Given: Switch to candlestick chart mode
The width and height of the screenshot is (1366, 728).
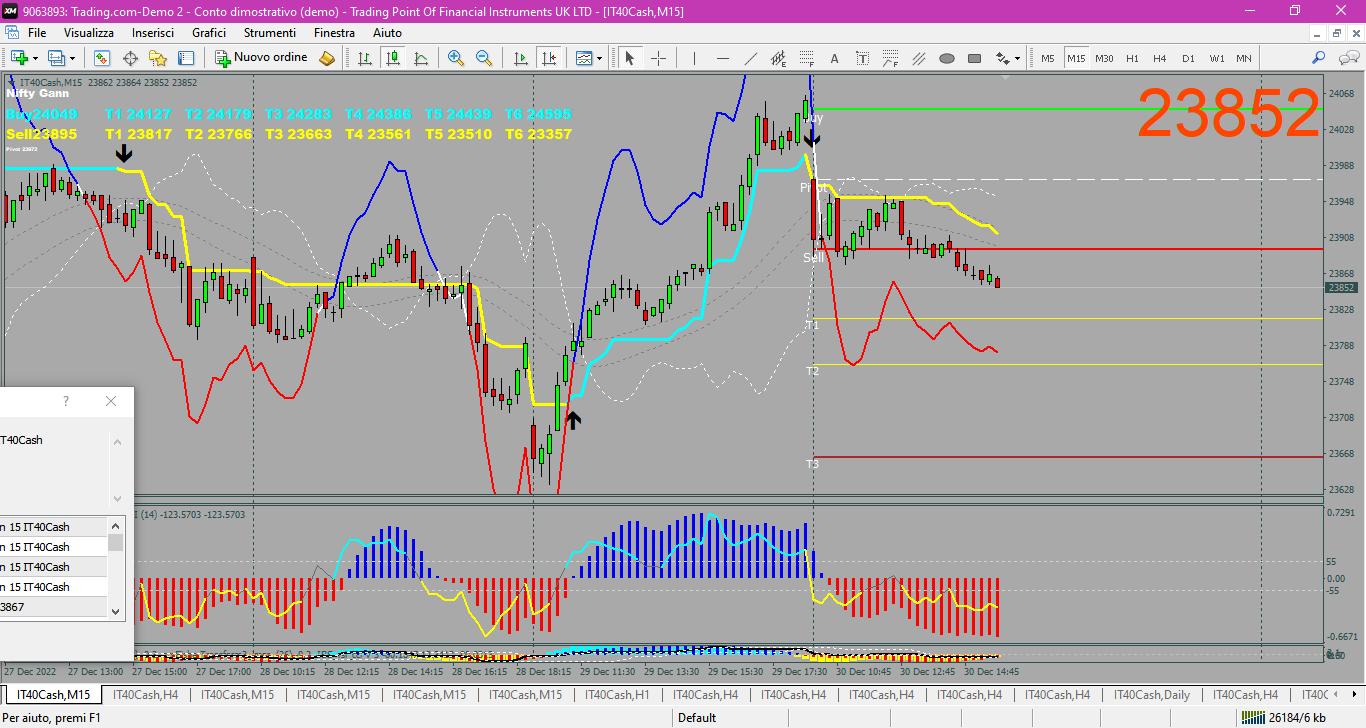Looking at the screenshot, I should 393,58.
